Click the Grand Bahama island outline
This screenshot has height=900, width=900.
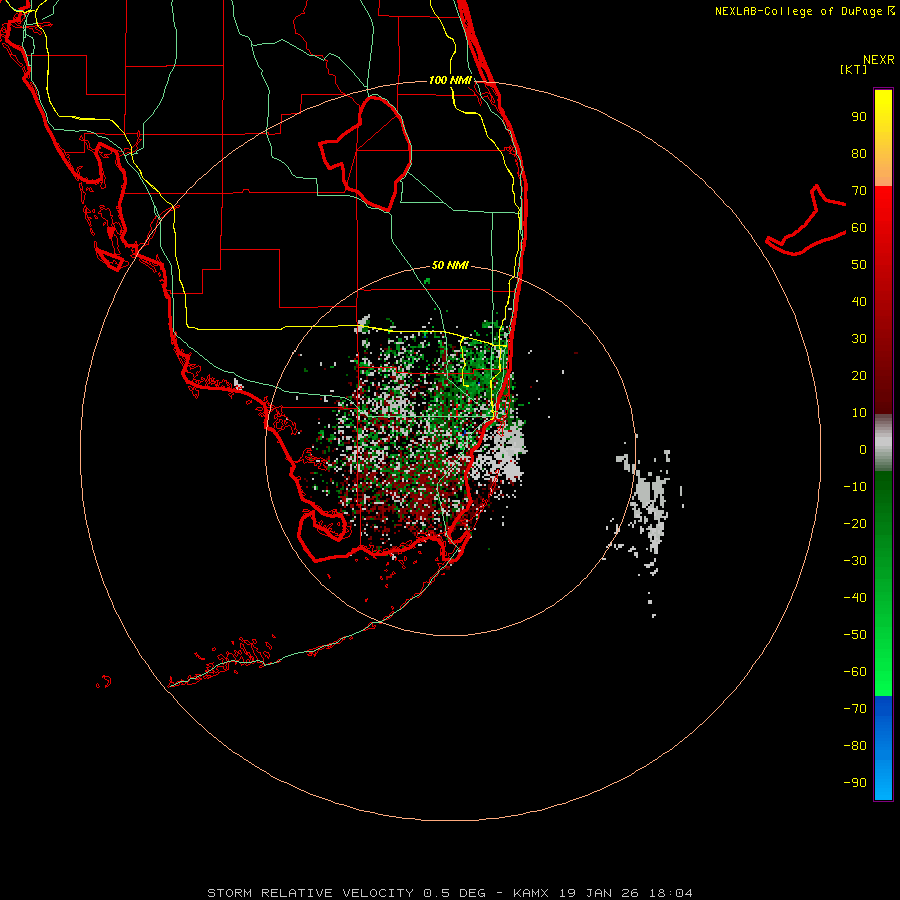click(x=806, y=220)
